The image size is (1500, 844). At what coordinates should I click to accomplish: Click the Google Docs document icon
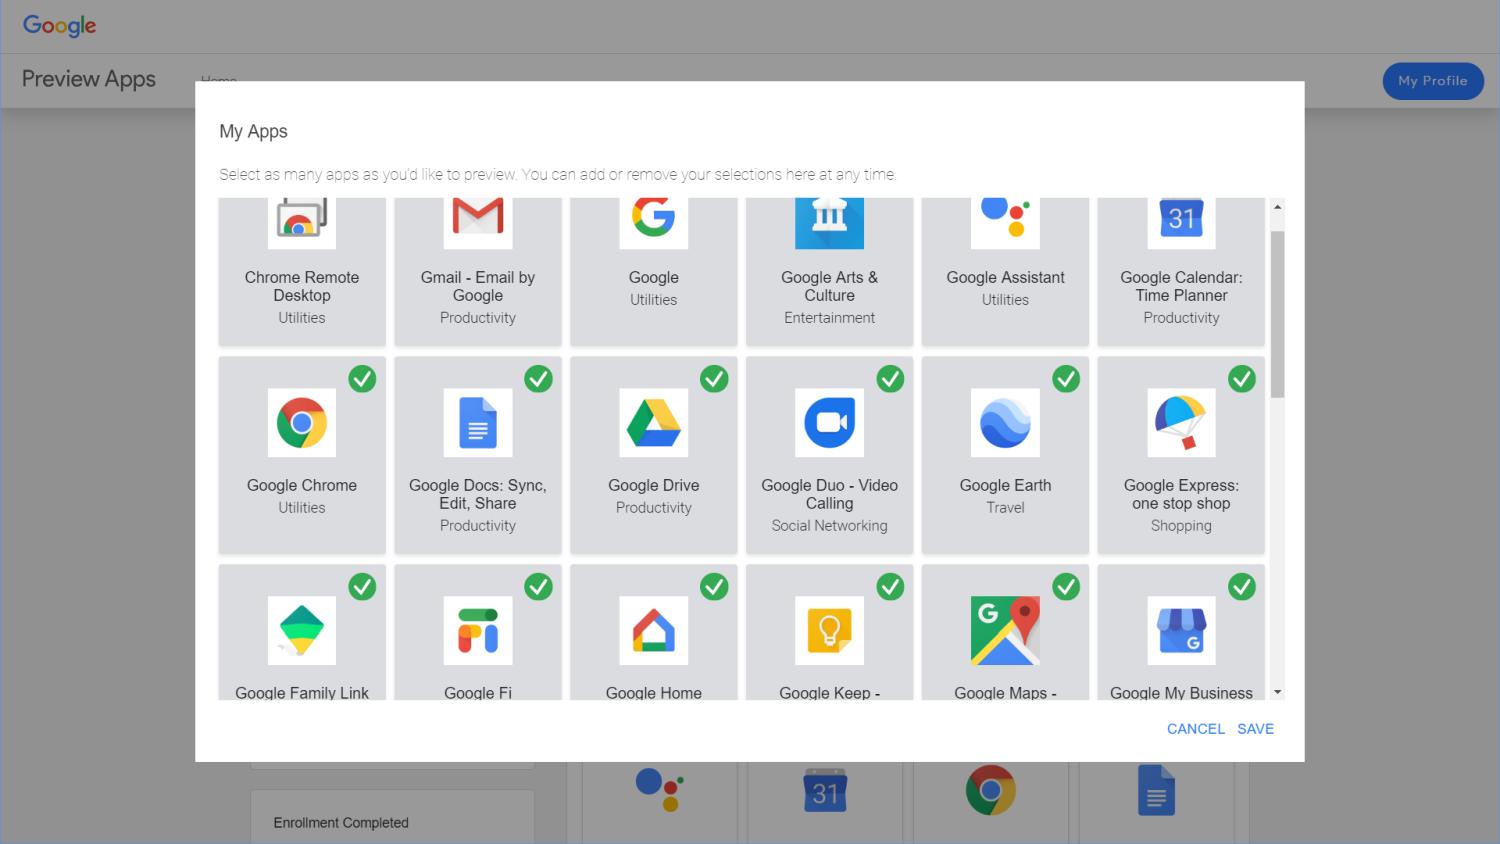pyautogui.click(x=478, y=423)
